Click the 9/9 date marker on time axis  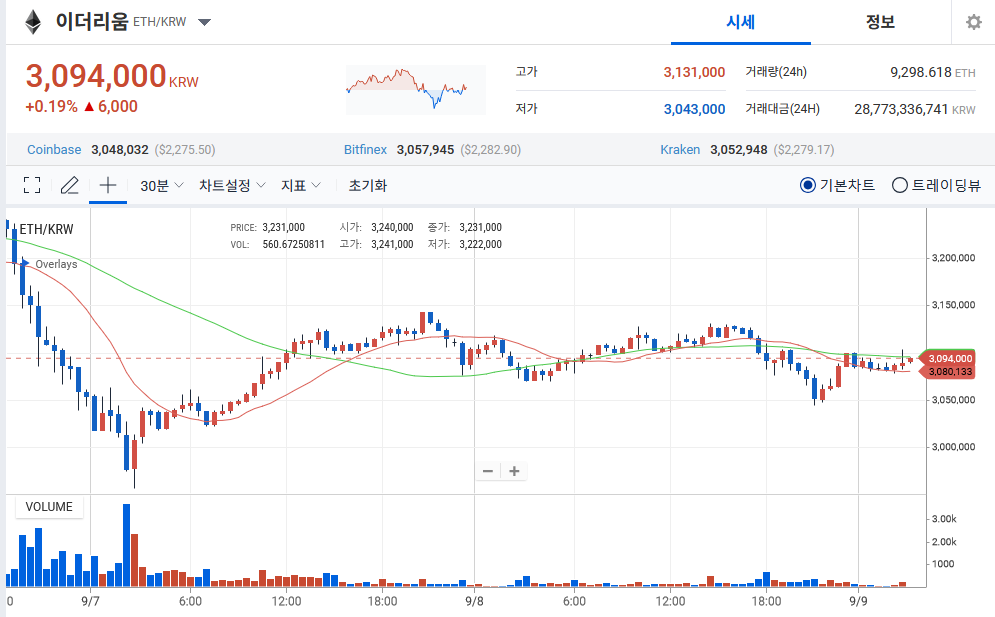coord(858,601)
